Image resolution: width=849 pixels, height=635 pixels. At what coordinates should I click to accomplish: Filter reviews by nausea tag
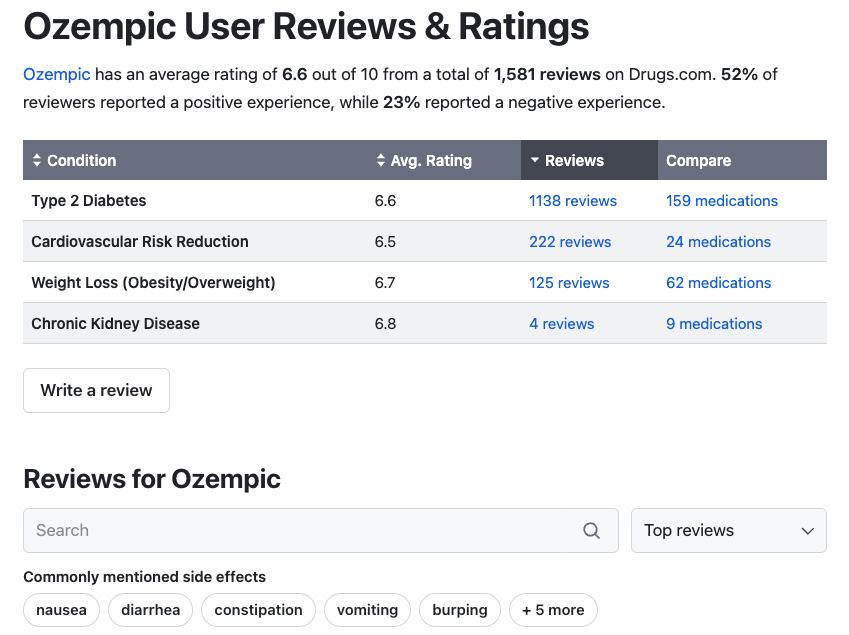pos(61,610)
